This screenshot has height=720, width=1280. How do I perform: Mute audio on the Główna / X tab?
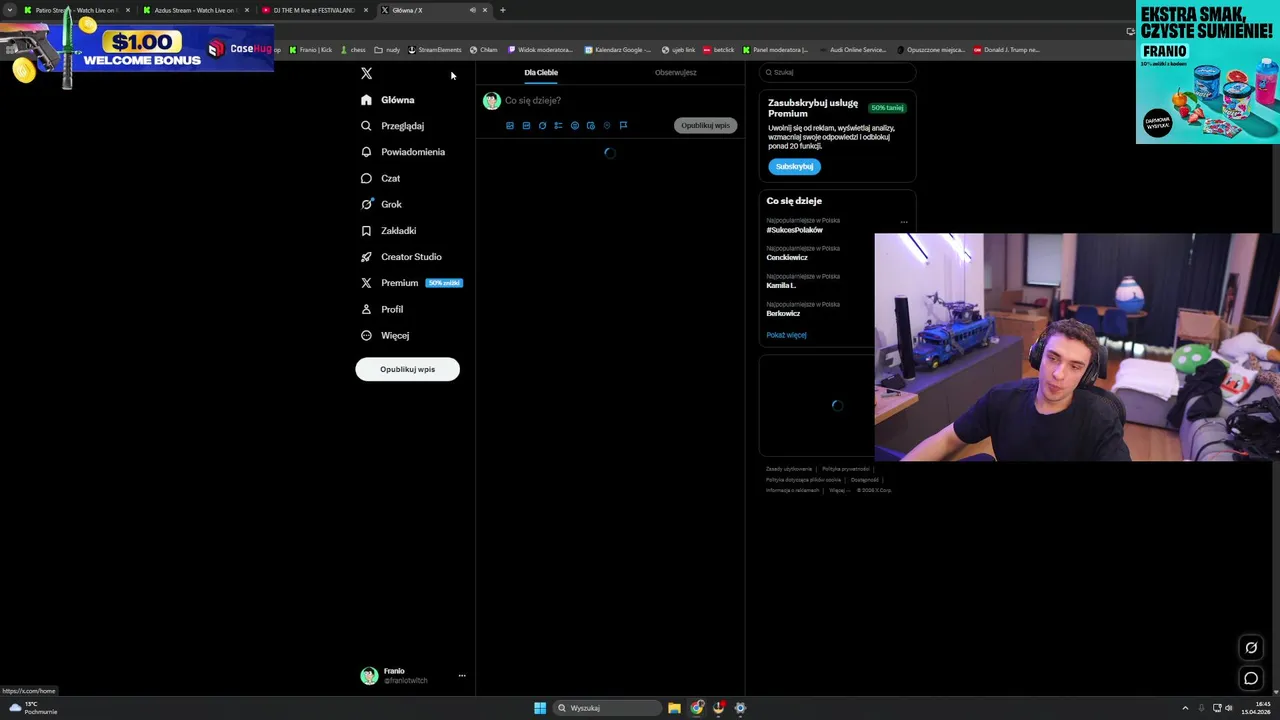(472, 10)
